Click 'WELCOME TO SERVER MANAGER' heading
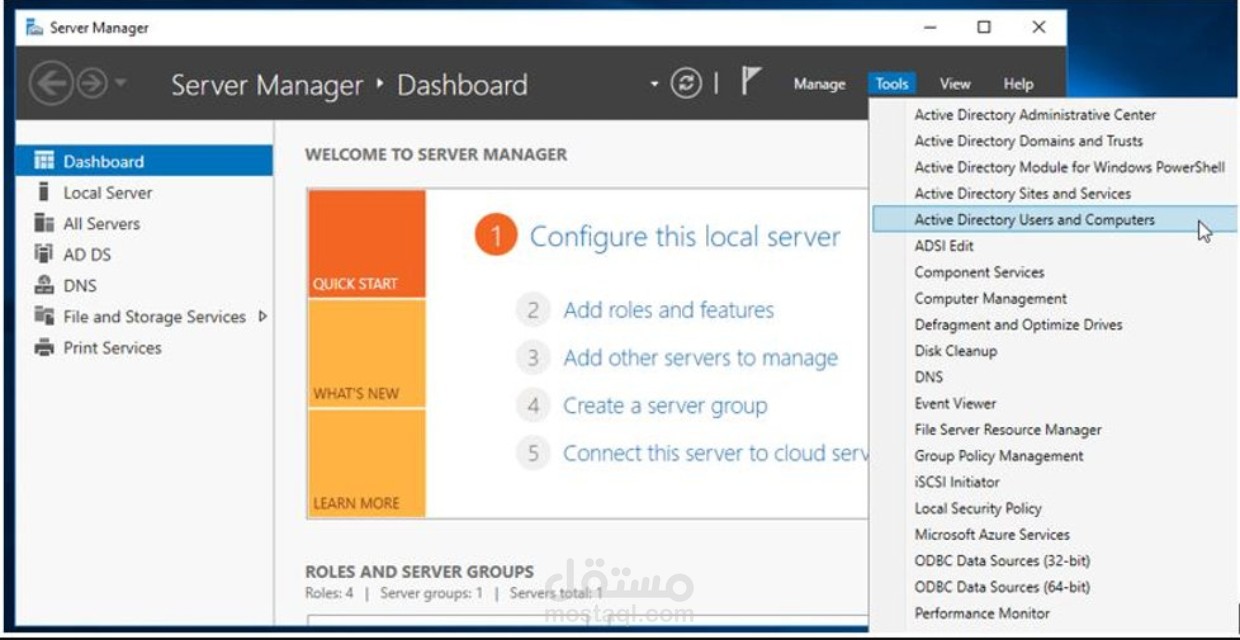This screenshot has height=640, width=1240. (436, 155)
